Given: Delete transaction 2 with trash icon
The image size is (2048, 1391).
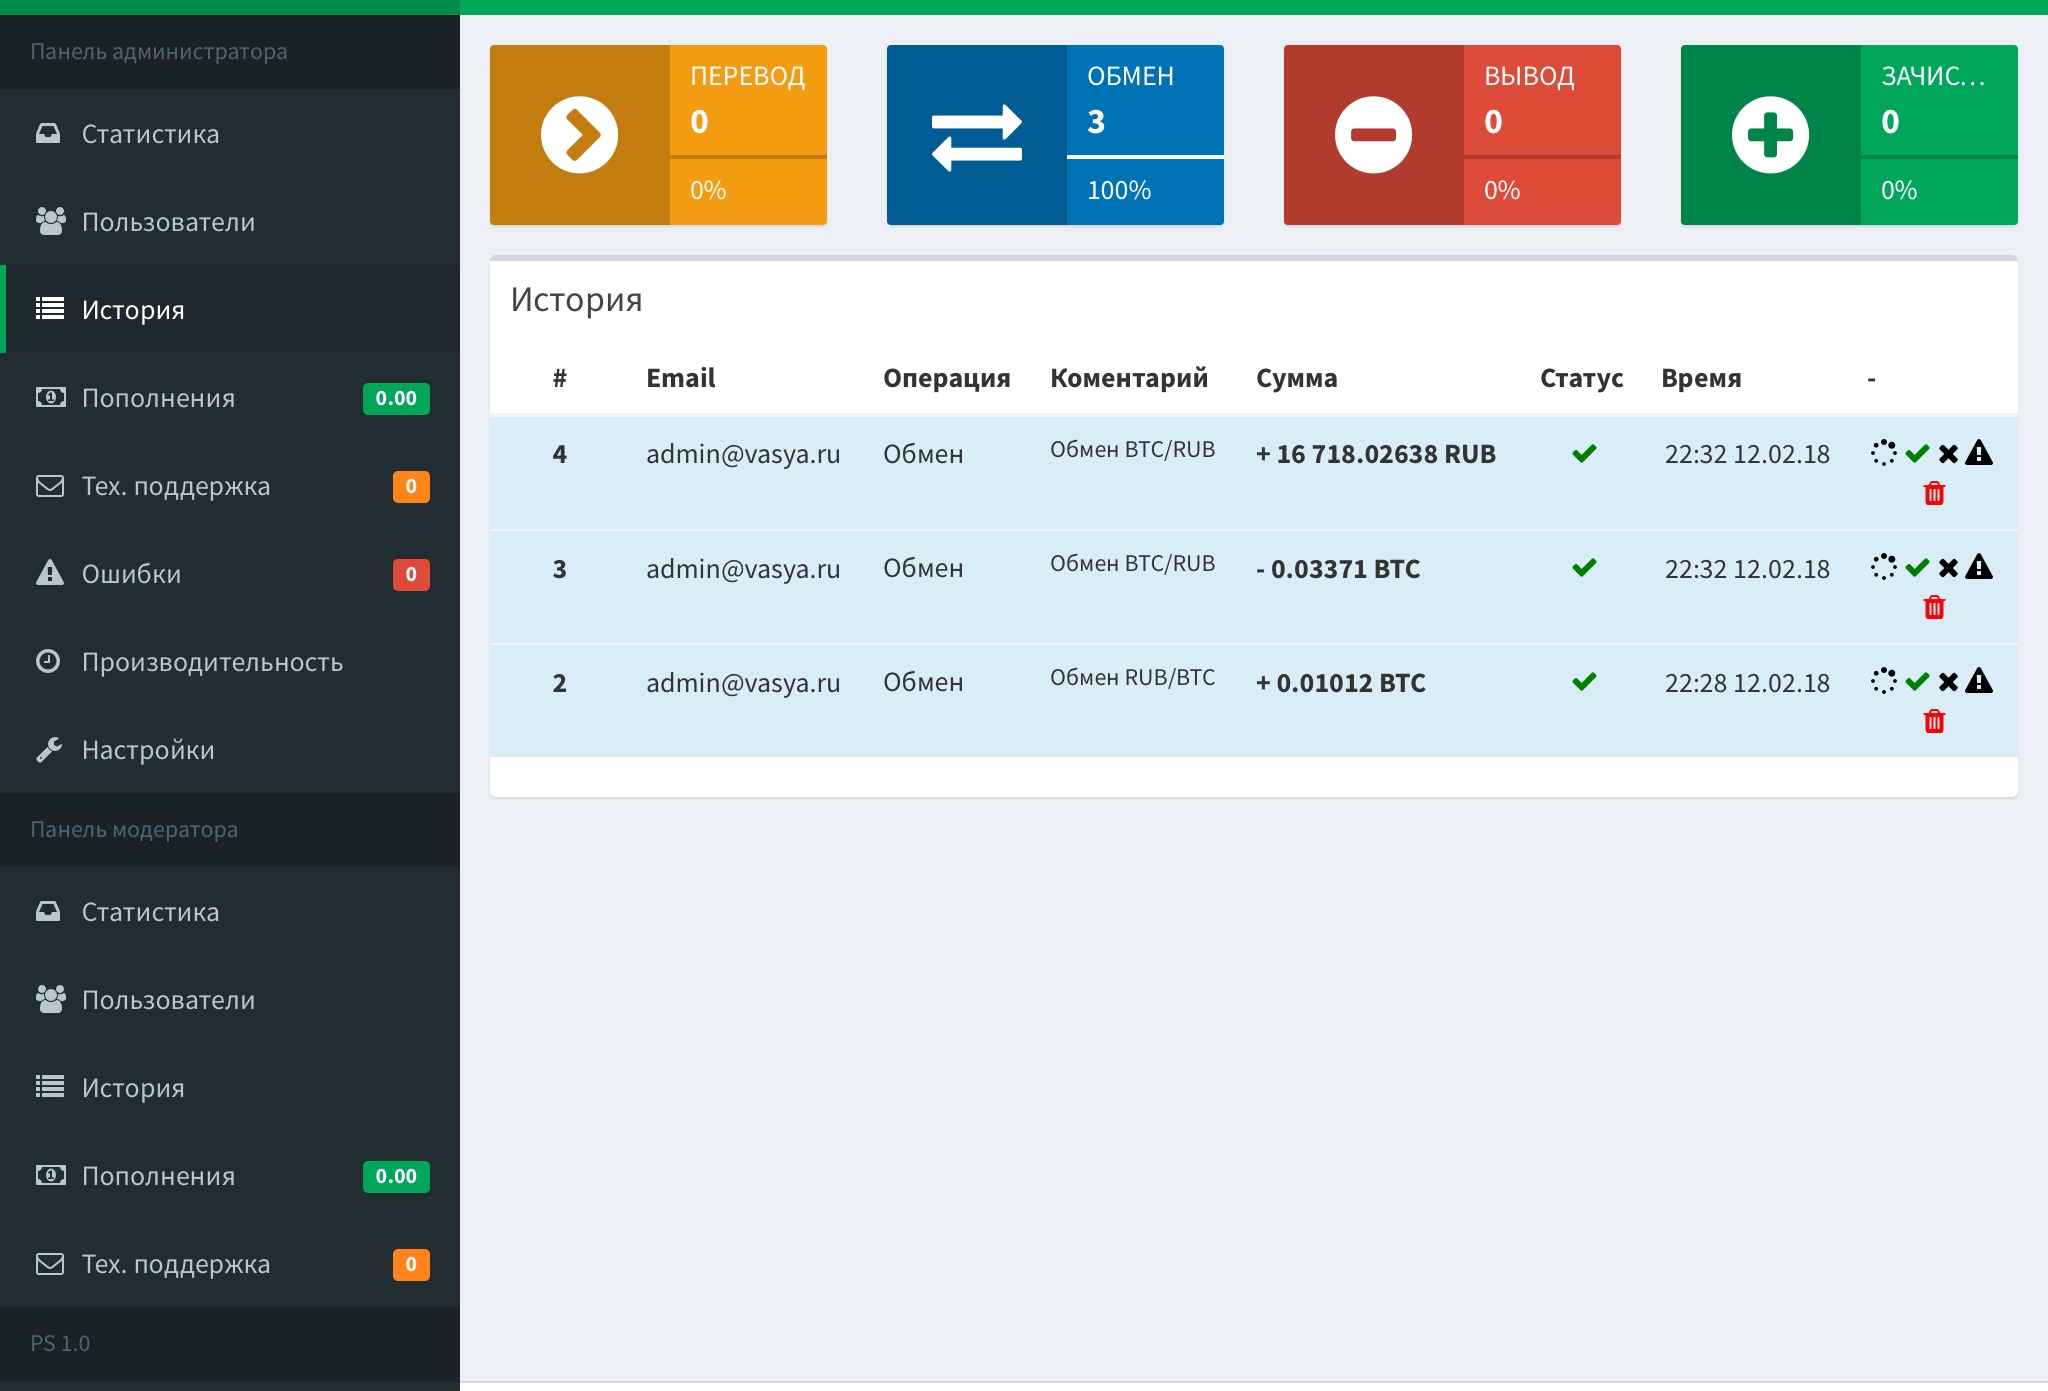Looking at the screenshot, I should [1934, 721].
